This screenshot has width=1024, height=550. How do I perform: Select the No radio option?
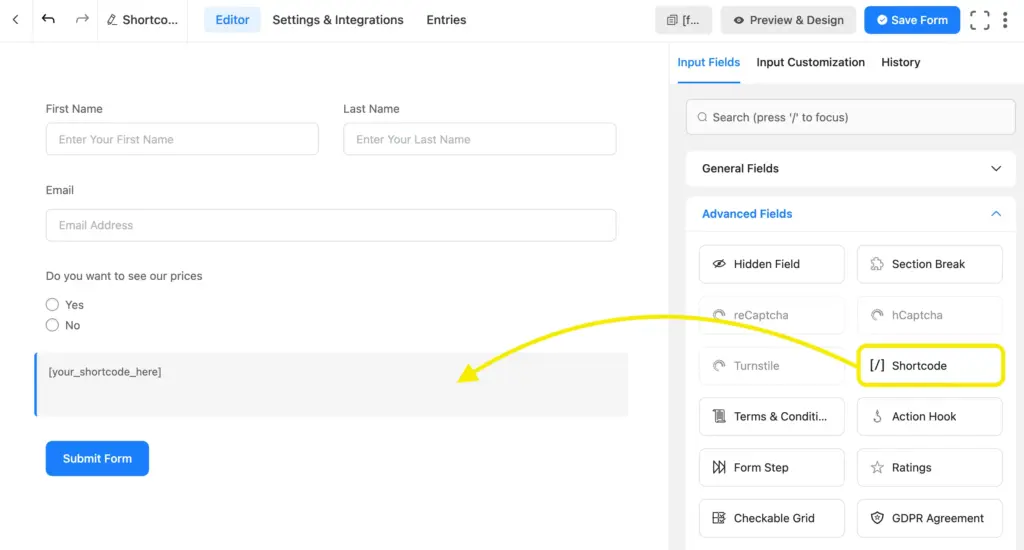(x=52, y=325)
